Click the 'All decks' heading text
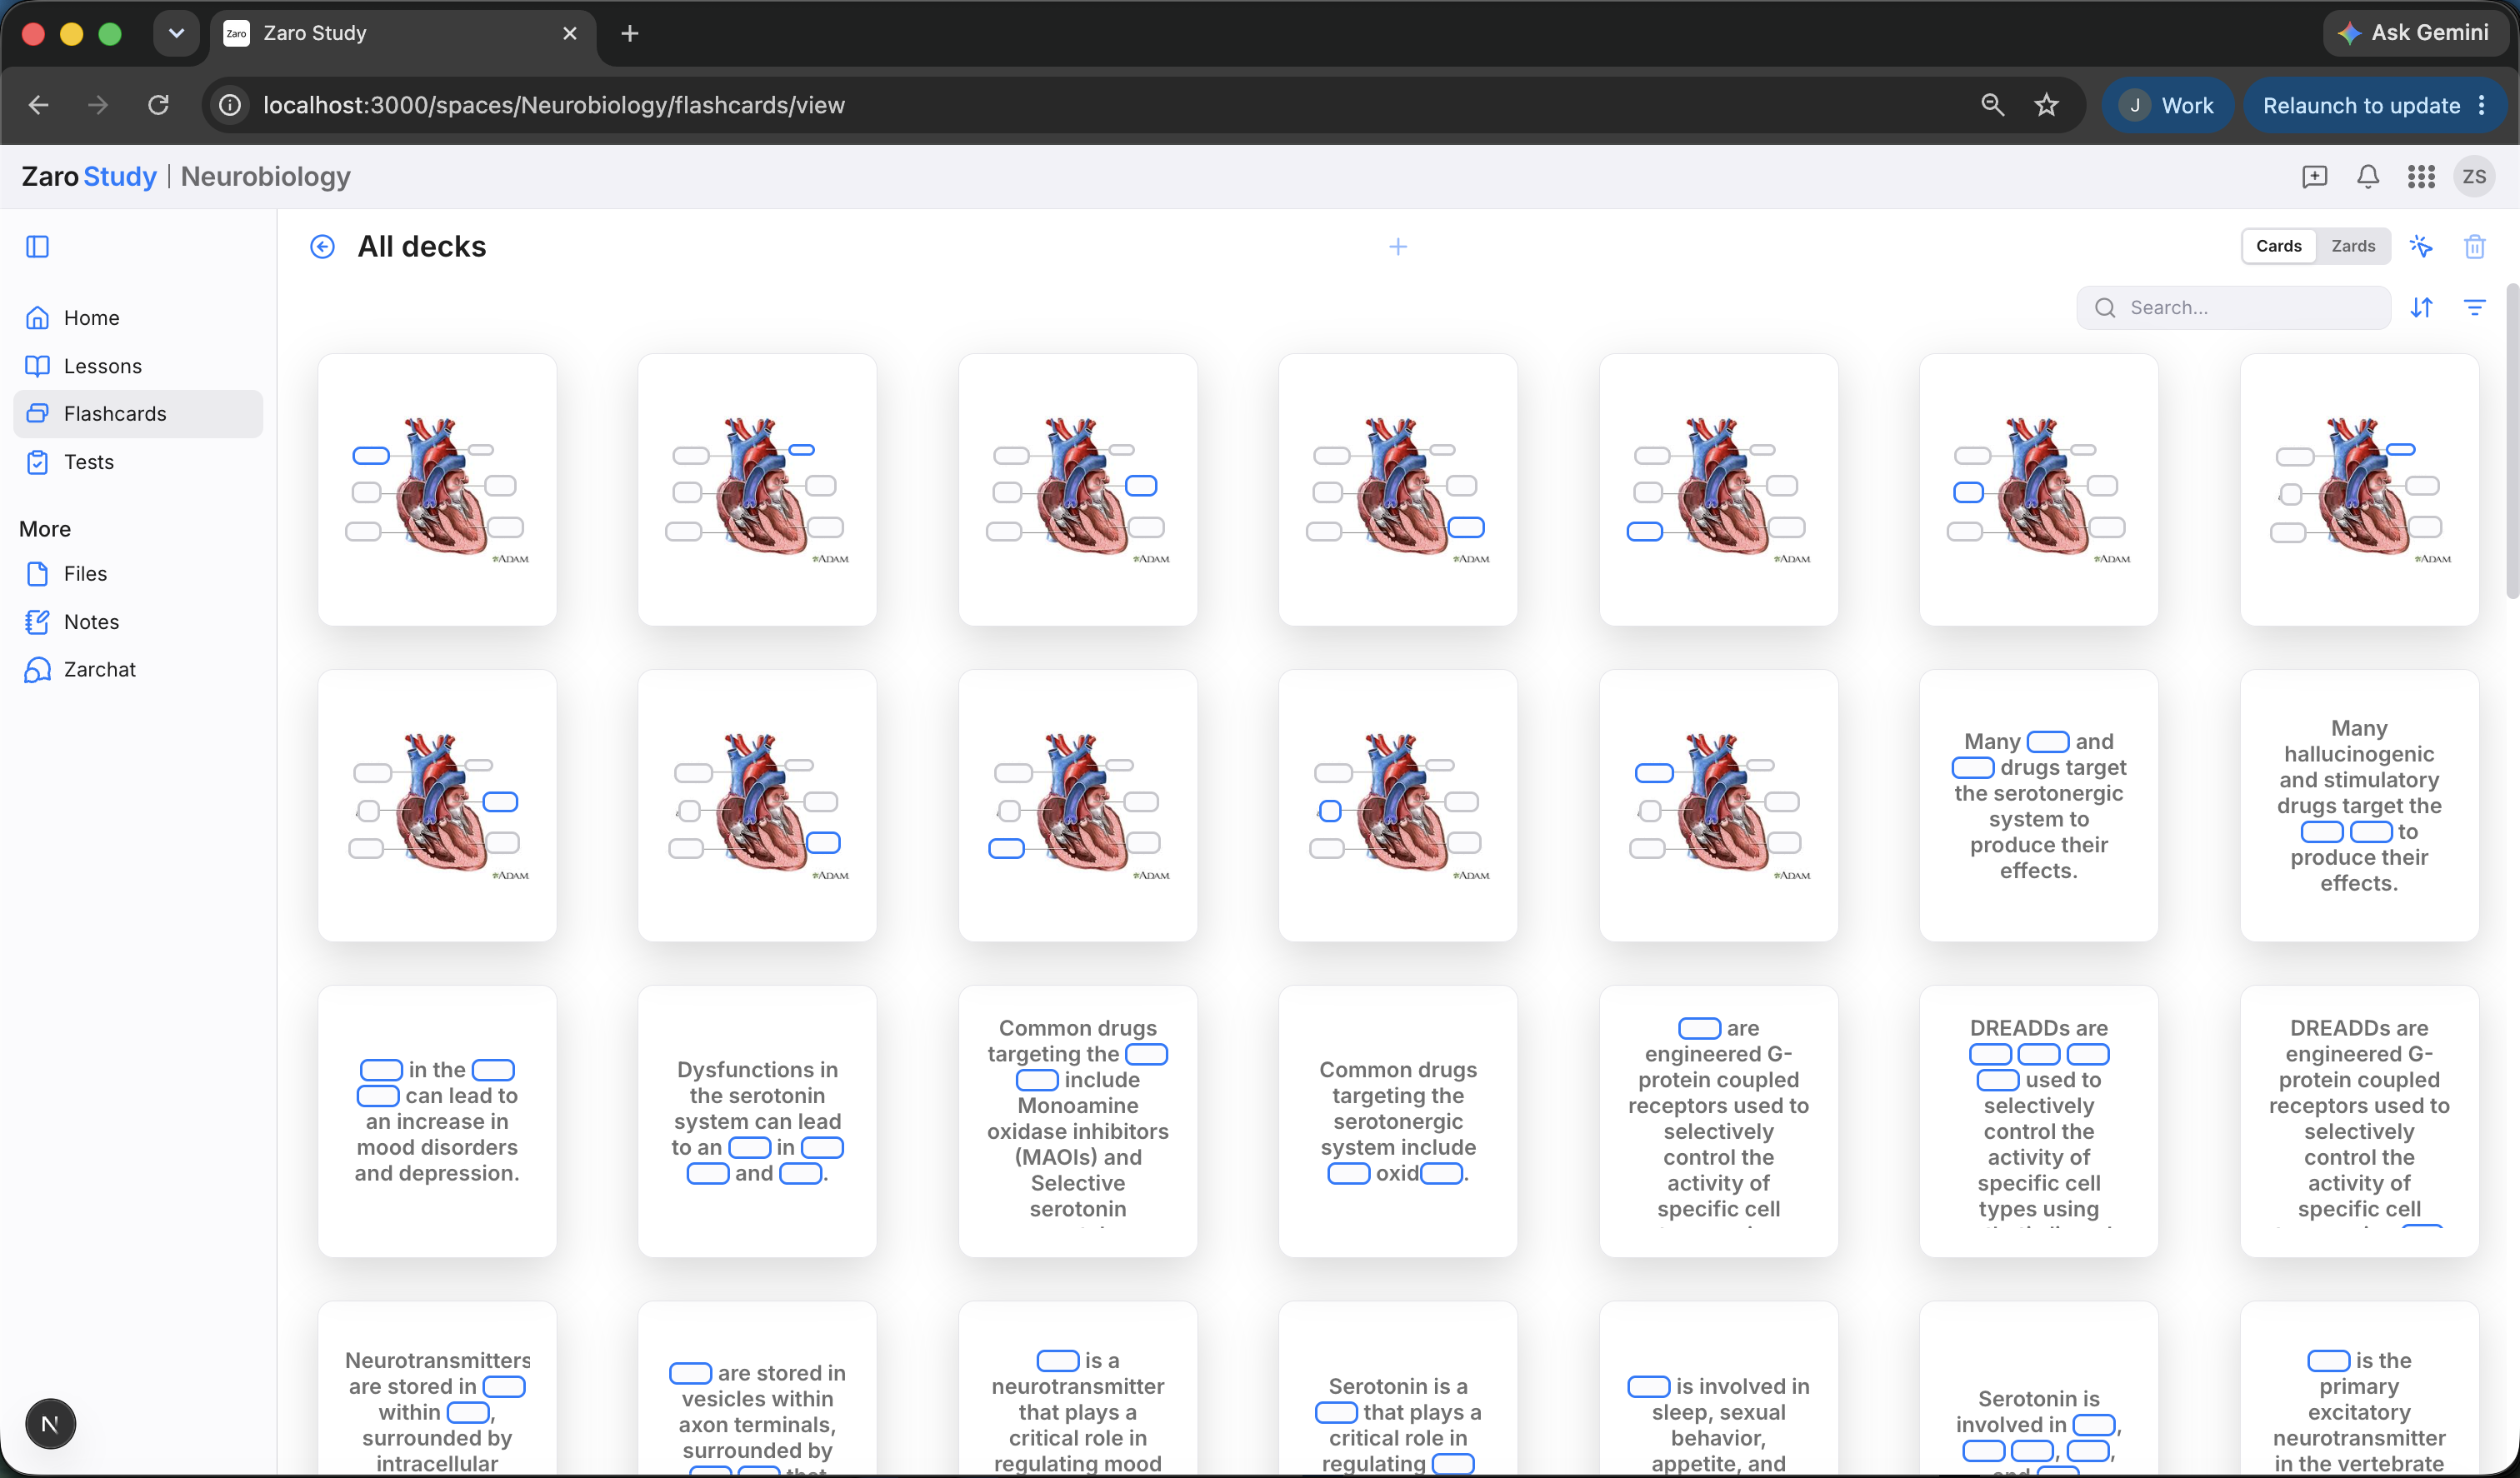The height and width of the screenshot is (1478, 2520). [422, 246]
